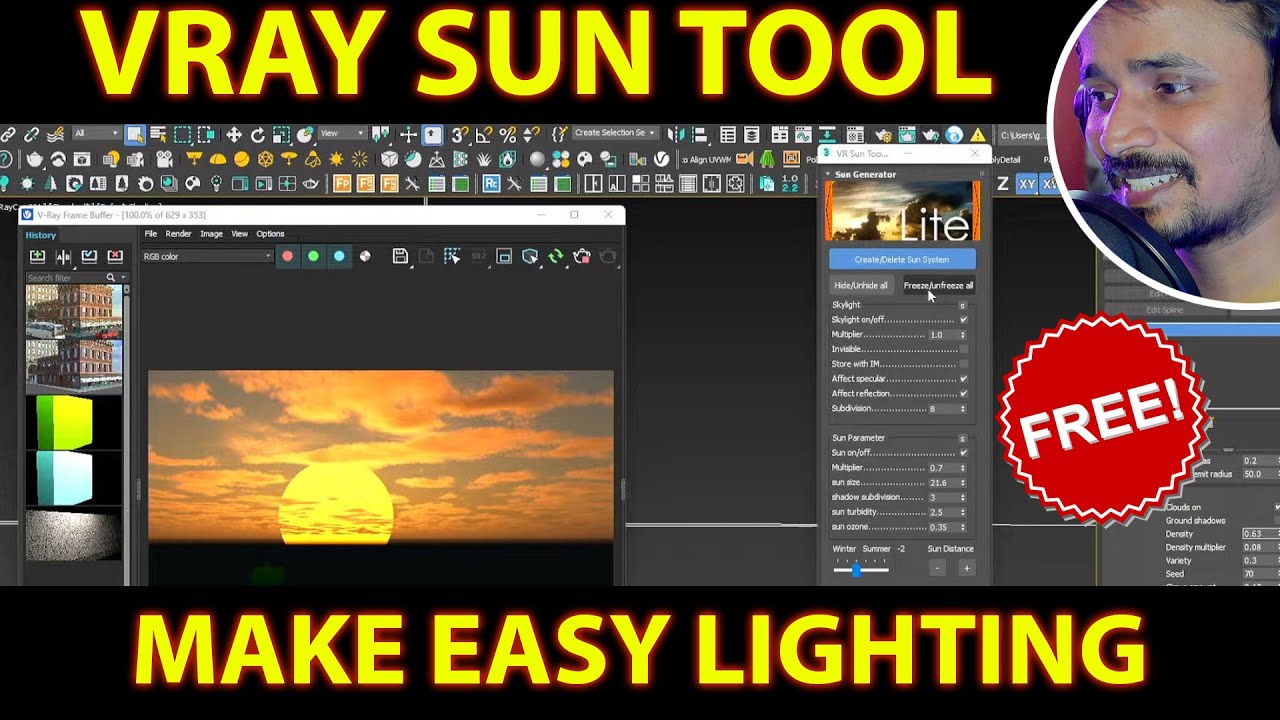This screenshot has height=720, width=1280.
Task: Click Create/Delete Sun System button
Action: coord(902,260)
